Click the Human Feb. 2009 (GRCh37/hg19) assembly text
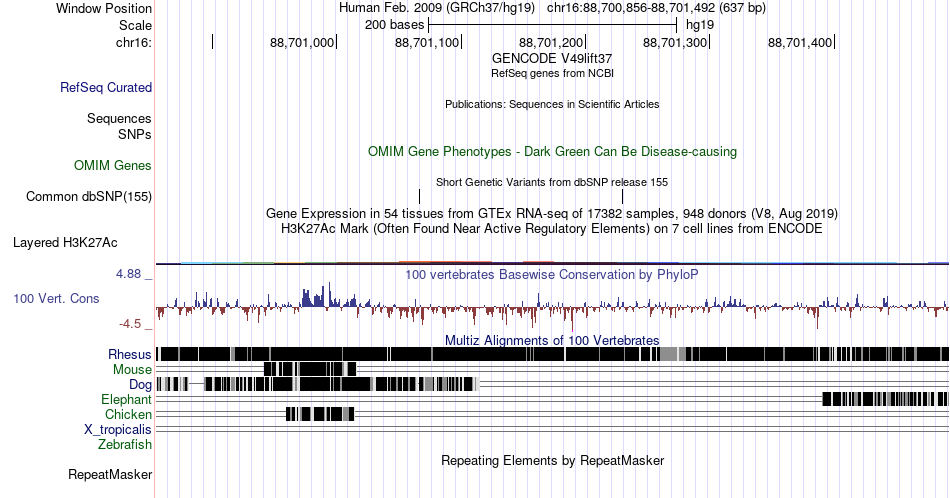The image size is (950, 498). click(437, 8)
